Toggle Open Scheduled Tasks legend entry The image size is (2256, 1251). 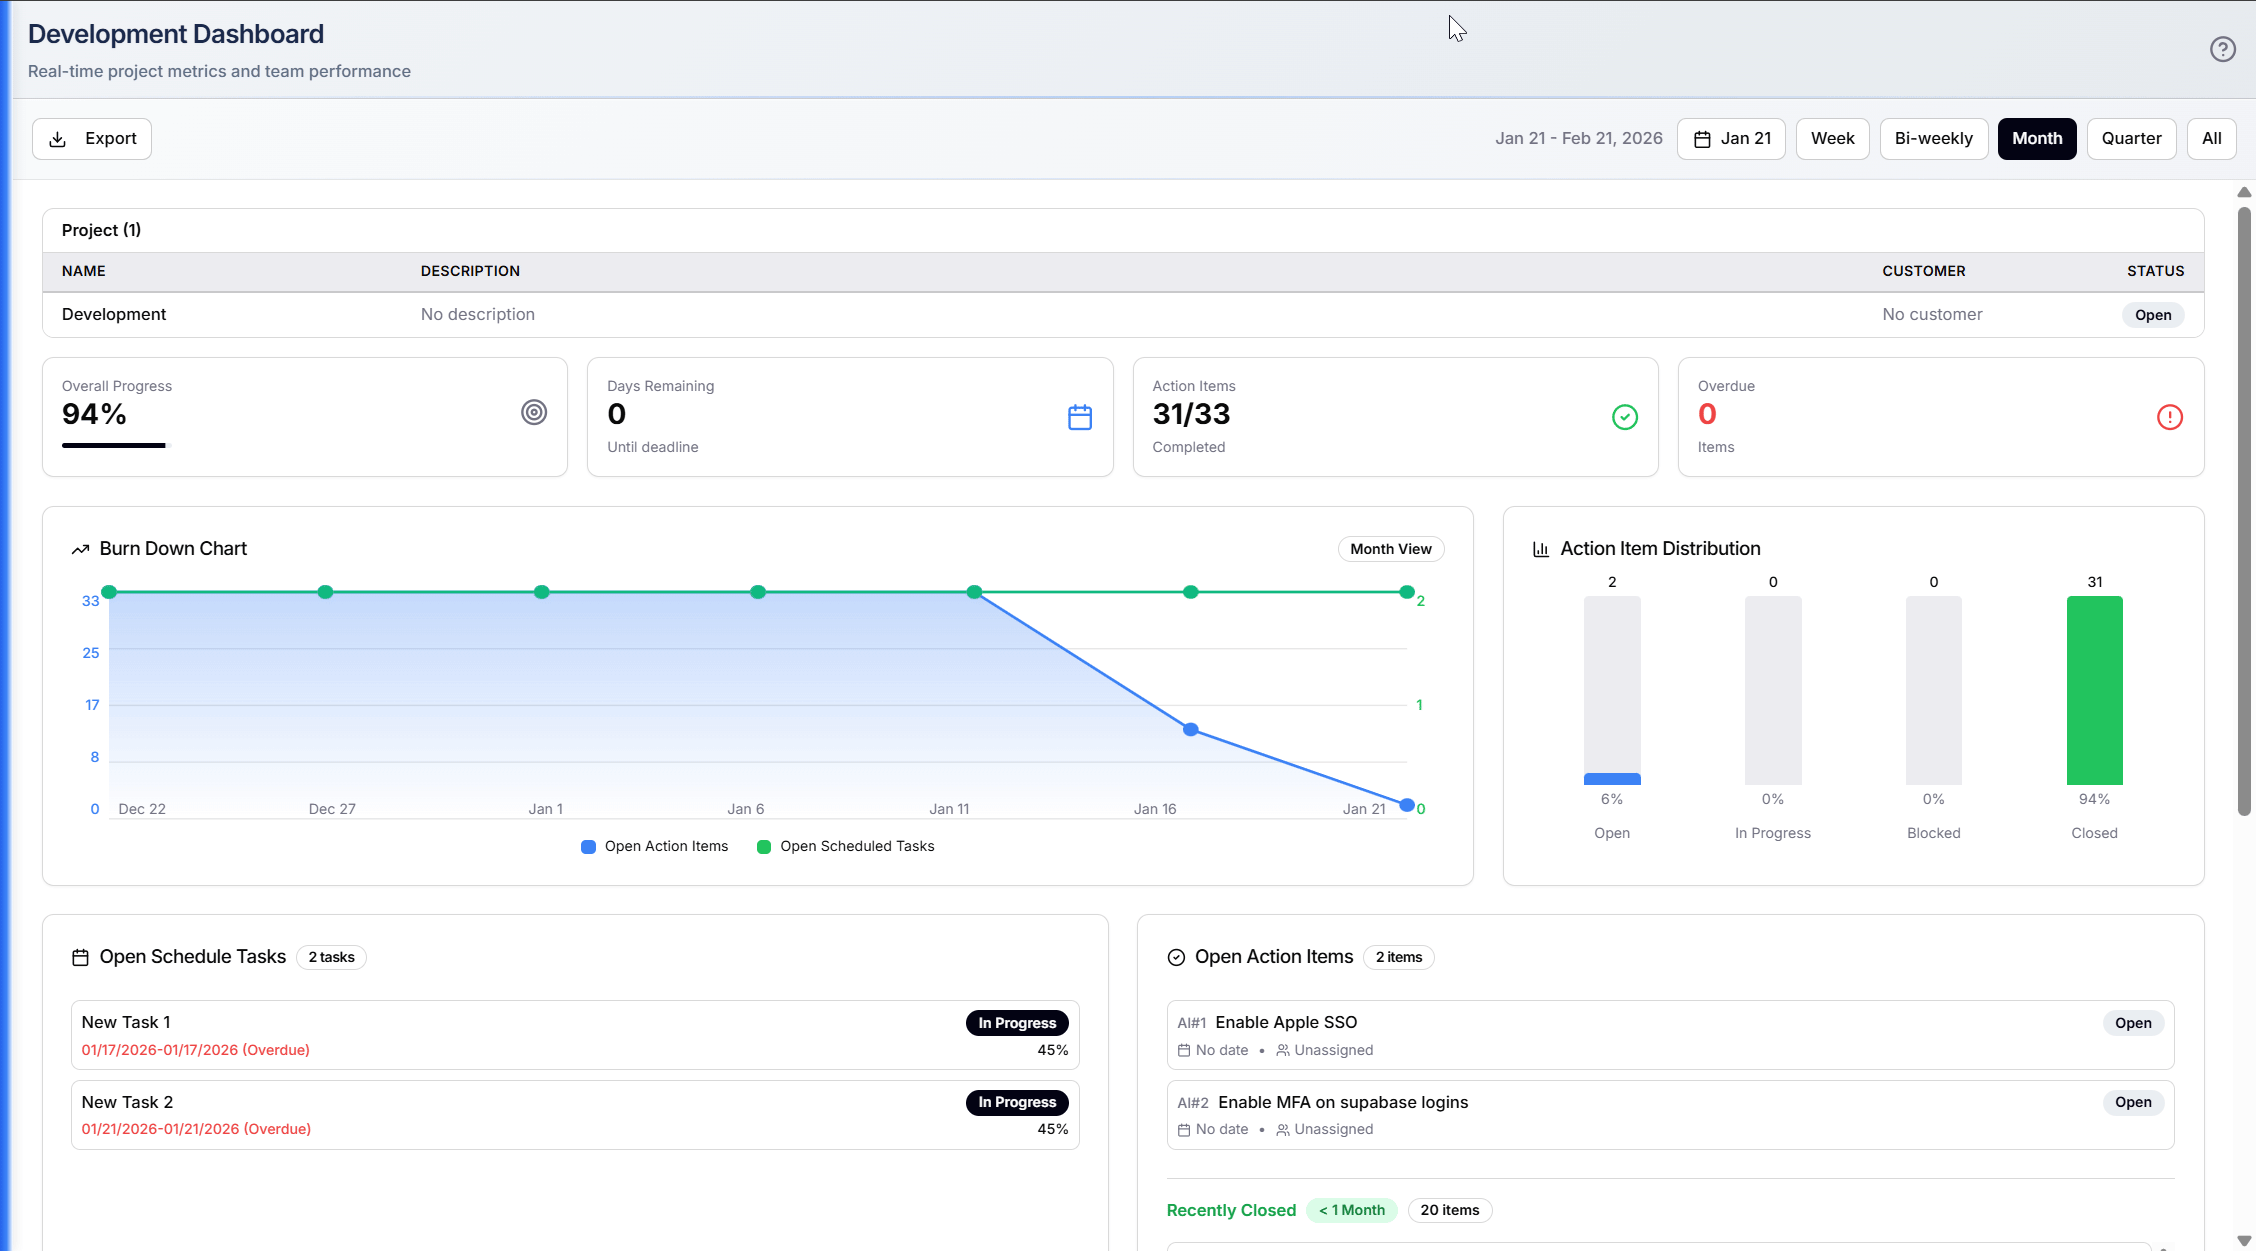[846, 846]
